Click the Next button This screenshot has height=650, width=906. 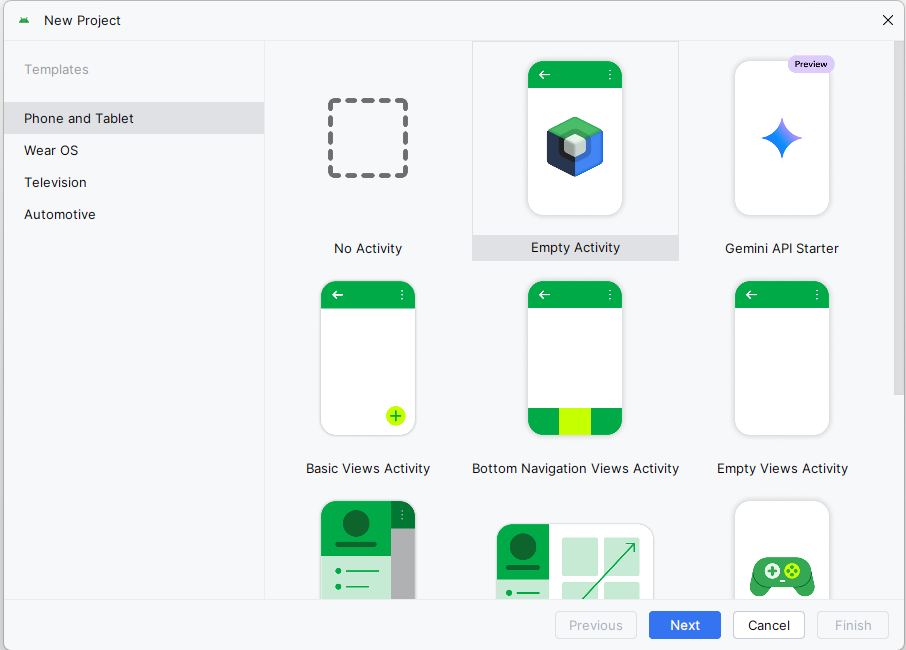click(x=684, y=624)
